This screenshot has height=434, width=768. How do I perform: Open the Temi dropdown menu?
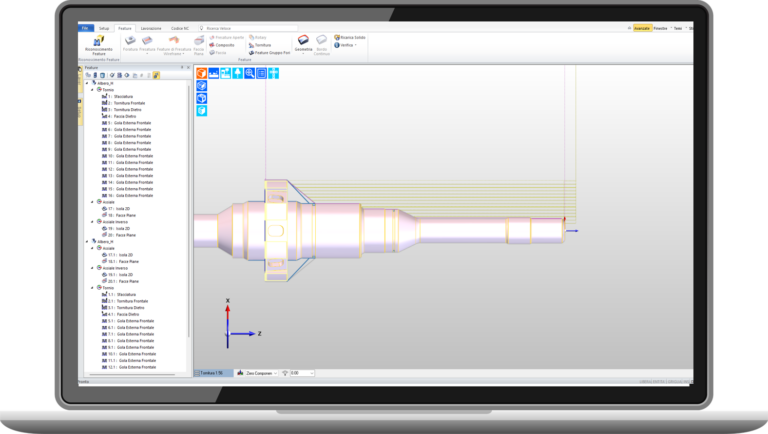678,28
